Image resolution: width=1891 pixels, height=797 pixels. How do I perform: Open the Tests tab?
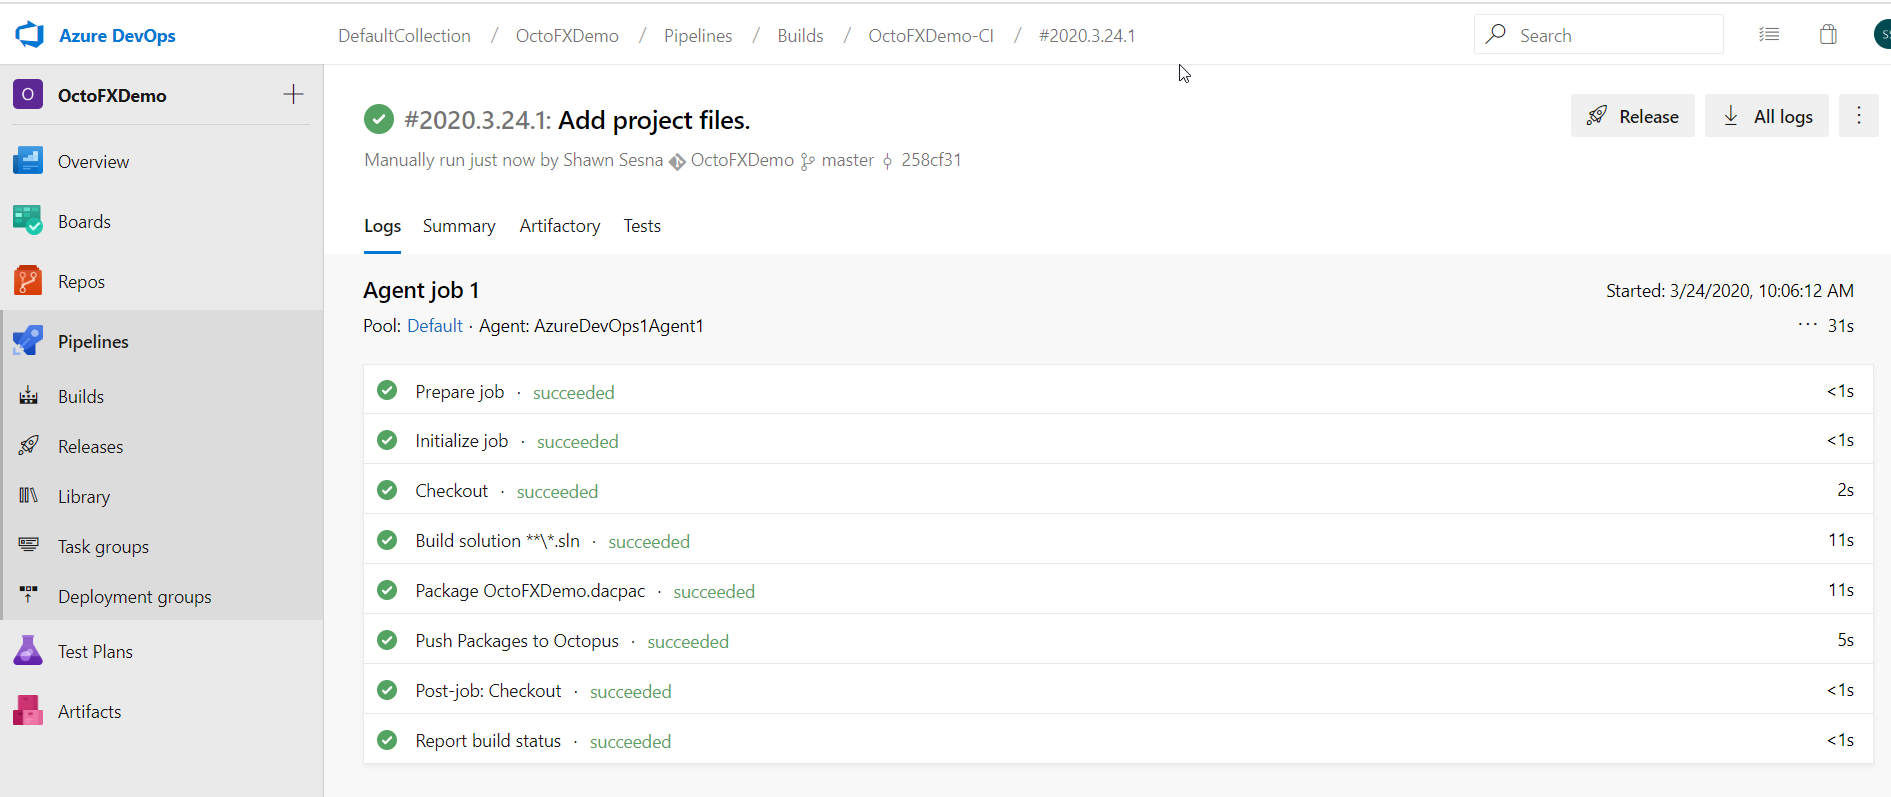pos(642,226)
